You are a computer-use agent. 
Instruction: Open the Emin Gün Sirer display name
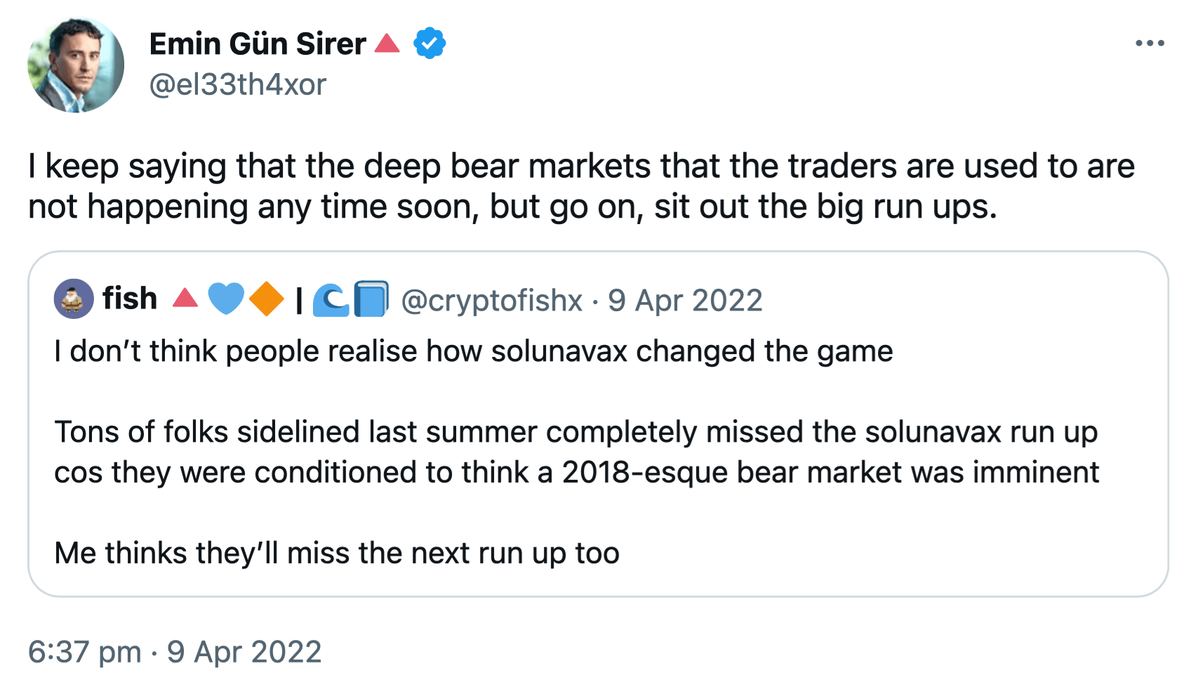click(258, 44)
